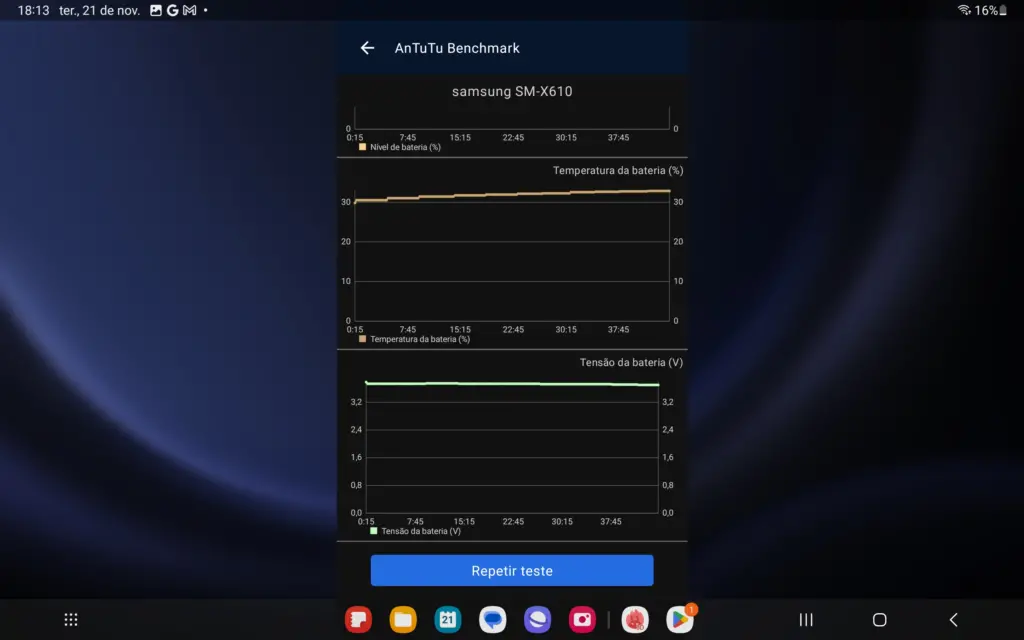
Task: Tap 'Repetir teste' to rerun the benchmark
Action: 511,570
